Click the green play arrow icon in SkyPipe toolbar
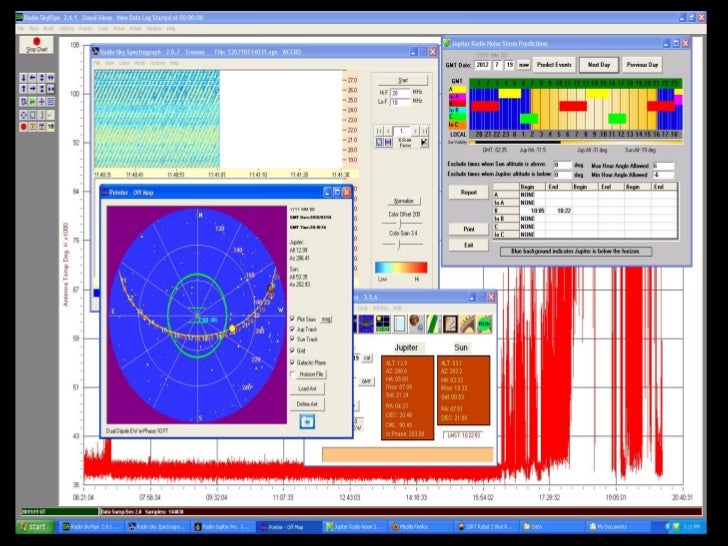The width and height of the screenshot is (728, 546). pos(32,101)
